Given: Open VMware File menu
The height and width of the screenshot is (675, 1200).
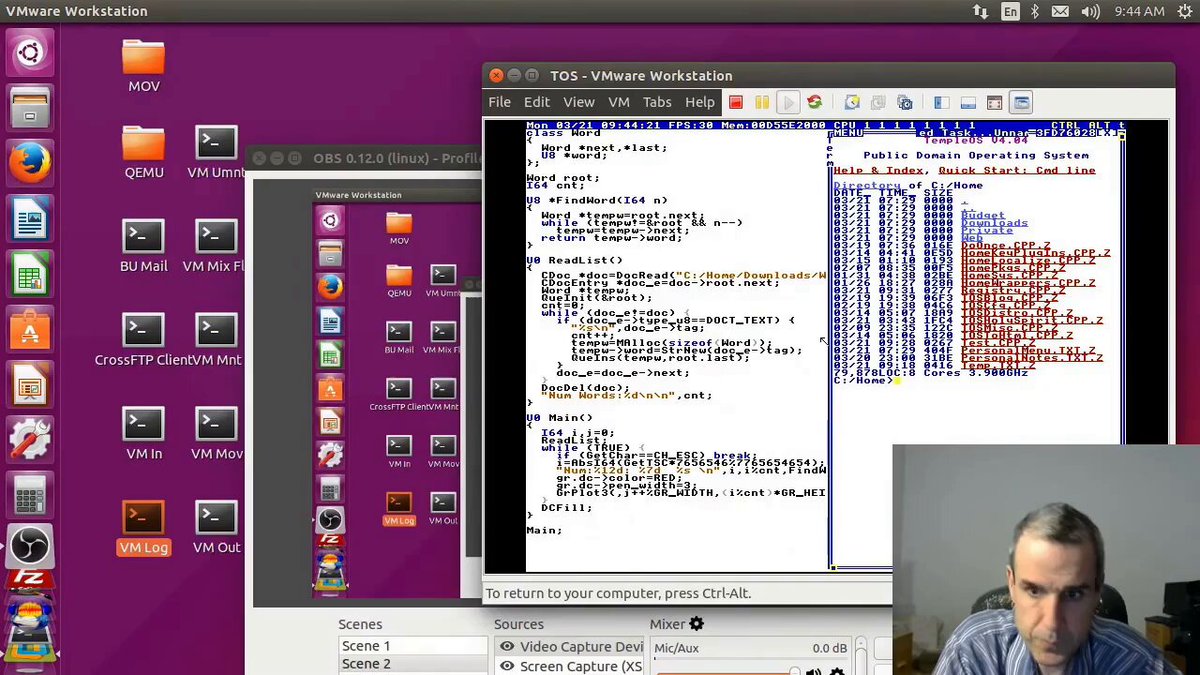Looking at the screenshot, I should click(x=499, y=102).
